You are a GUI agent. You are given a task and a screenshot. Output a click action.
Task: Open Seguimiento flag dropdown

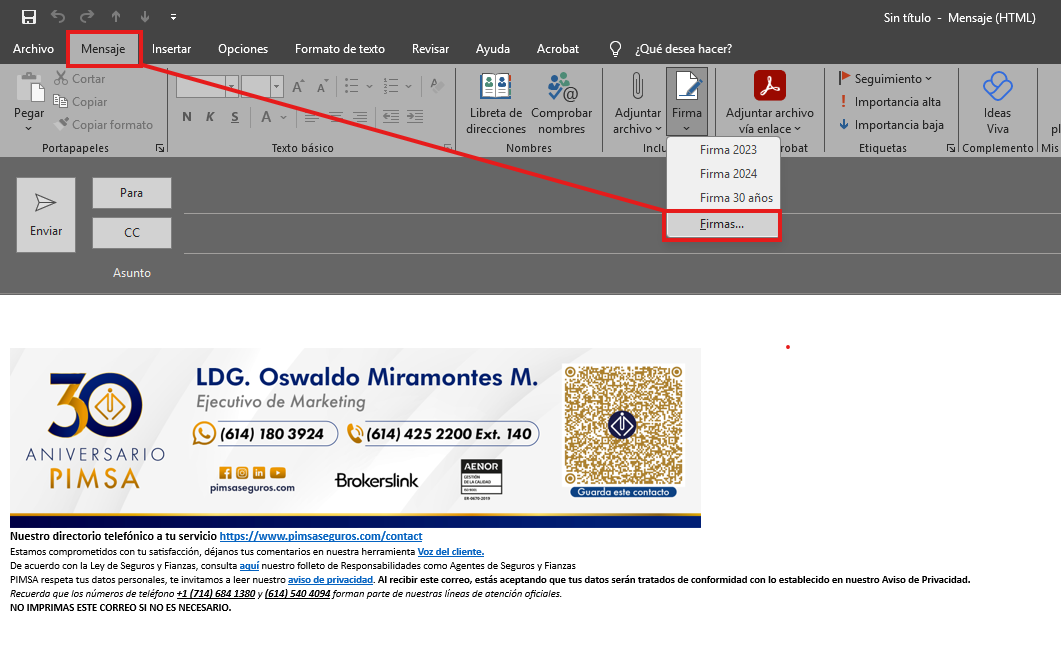885,79
